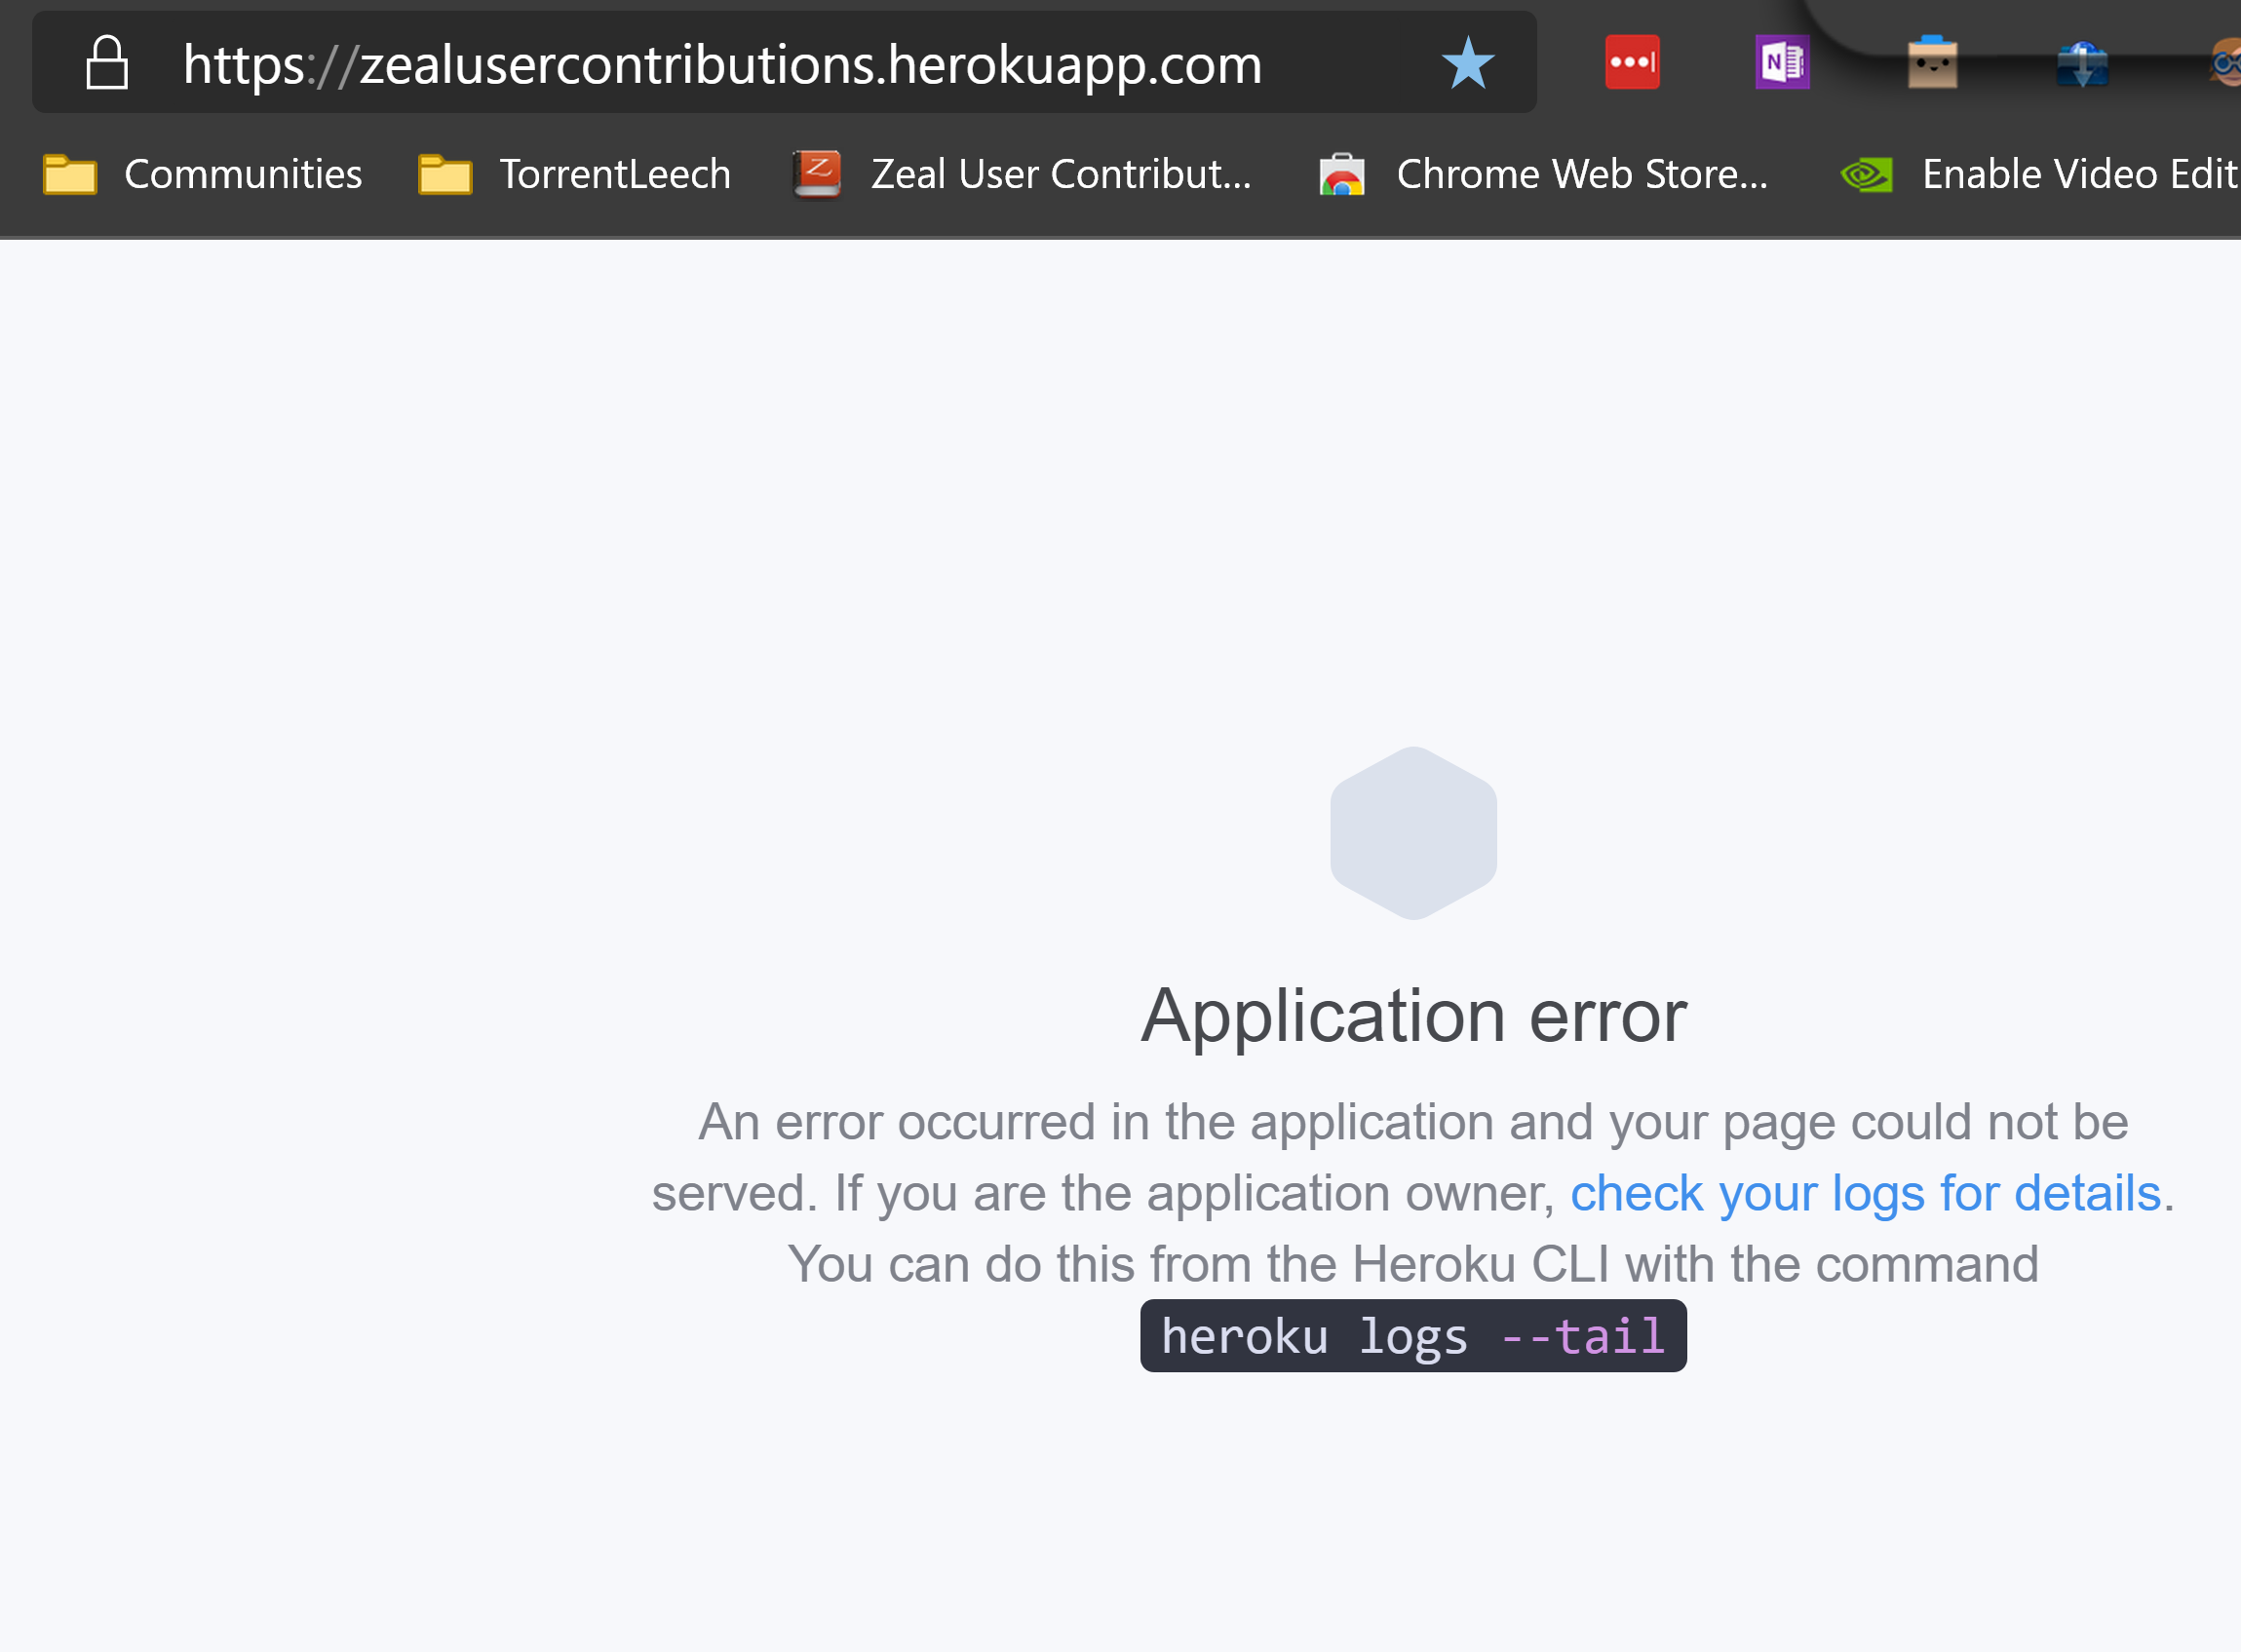Screen dimensions: 2241x1652
Task: Click the glasses avatar extension icon
Action: (x=2227, y=62)
